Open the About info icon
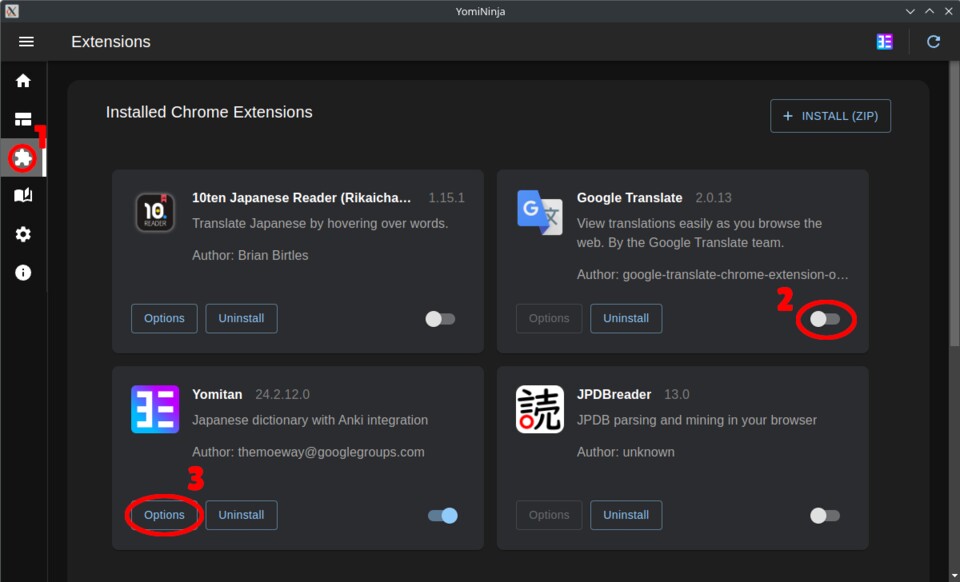 [x=23, y=272]
